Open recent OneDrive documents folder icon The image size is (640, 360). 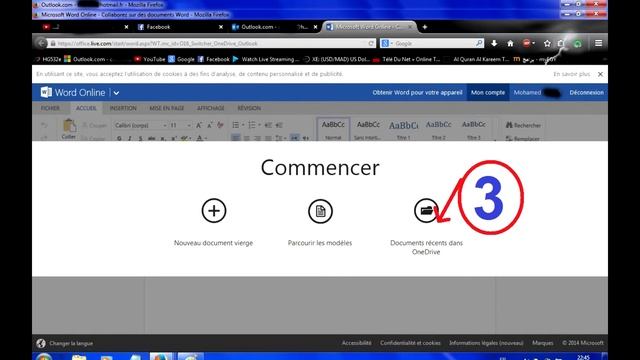tap(426, 211)
